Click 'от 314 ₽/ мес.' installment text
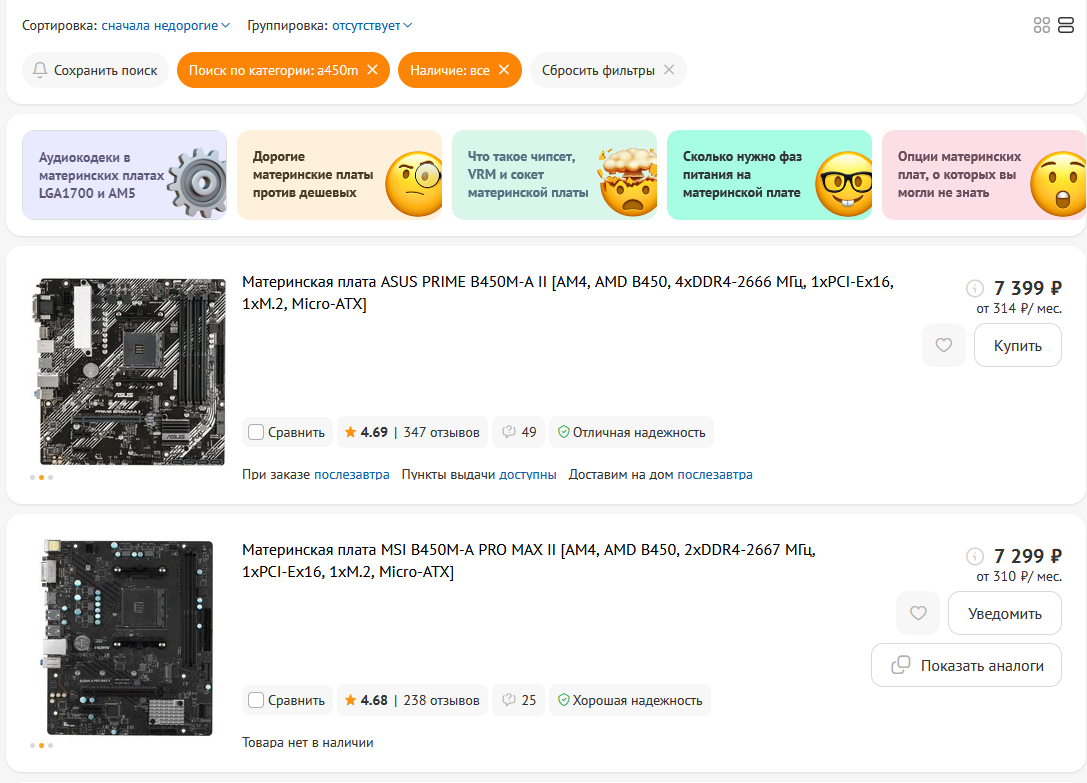 (1019, 309)
